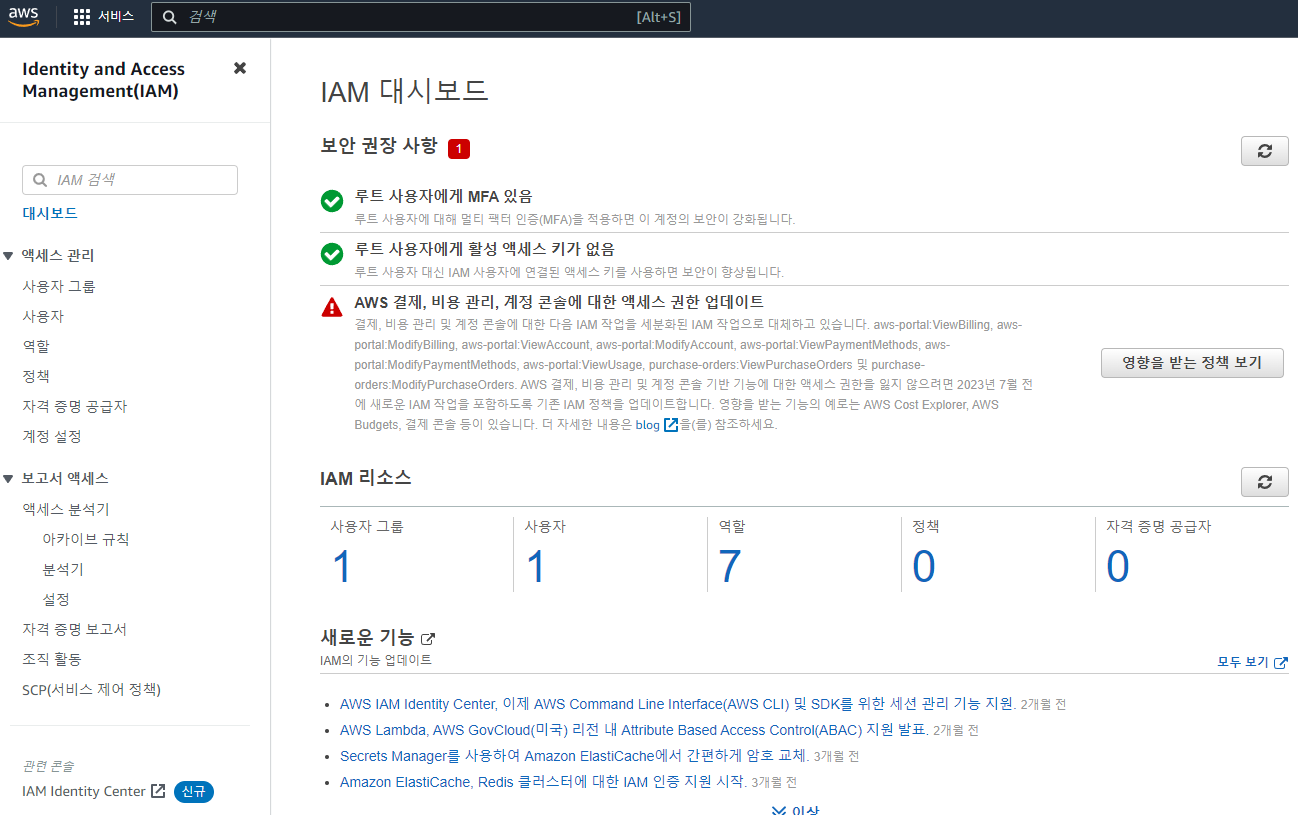The image size is (1298, 815).
Task: Open the AWS Lambda GovCloud ABAC news link
Action: [x=634, y=730]
